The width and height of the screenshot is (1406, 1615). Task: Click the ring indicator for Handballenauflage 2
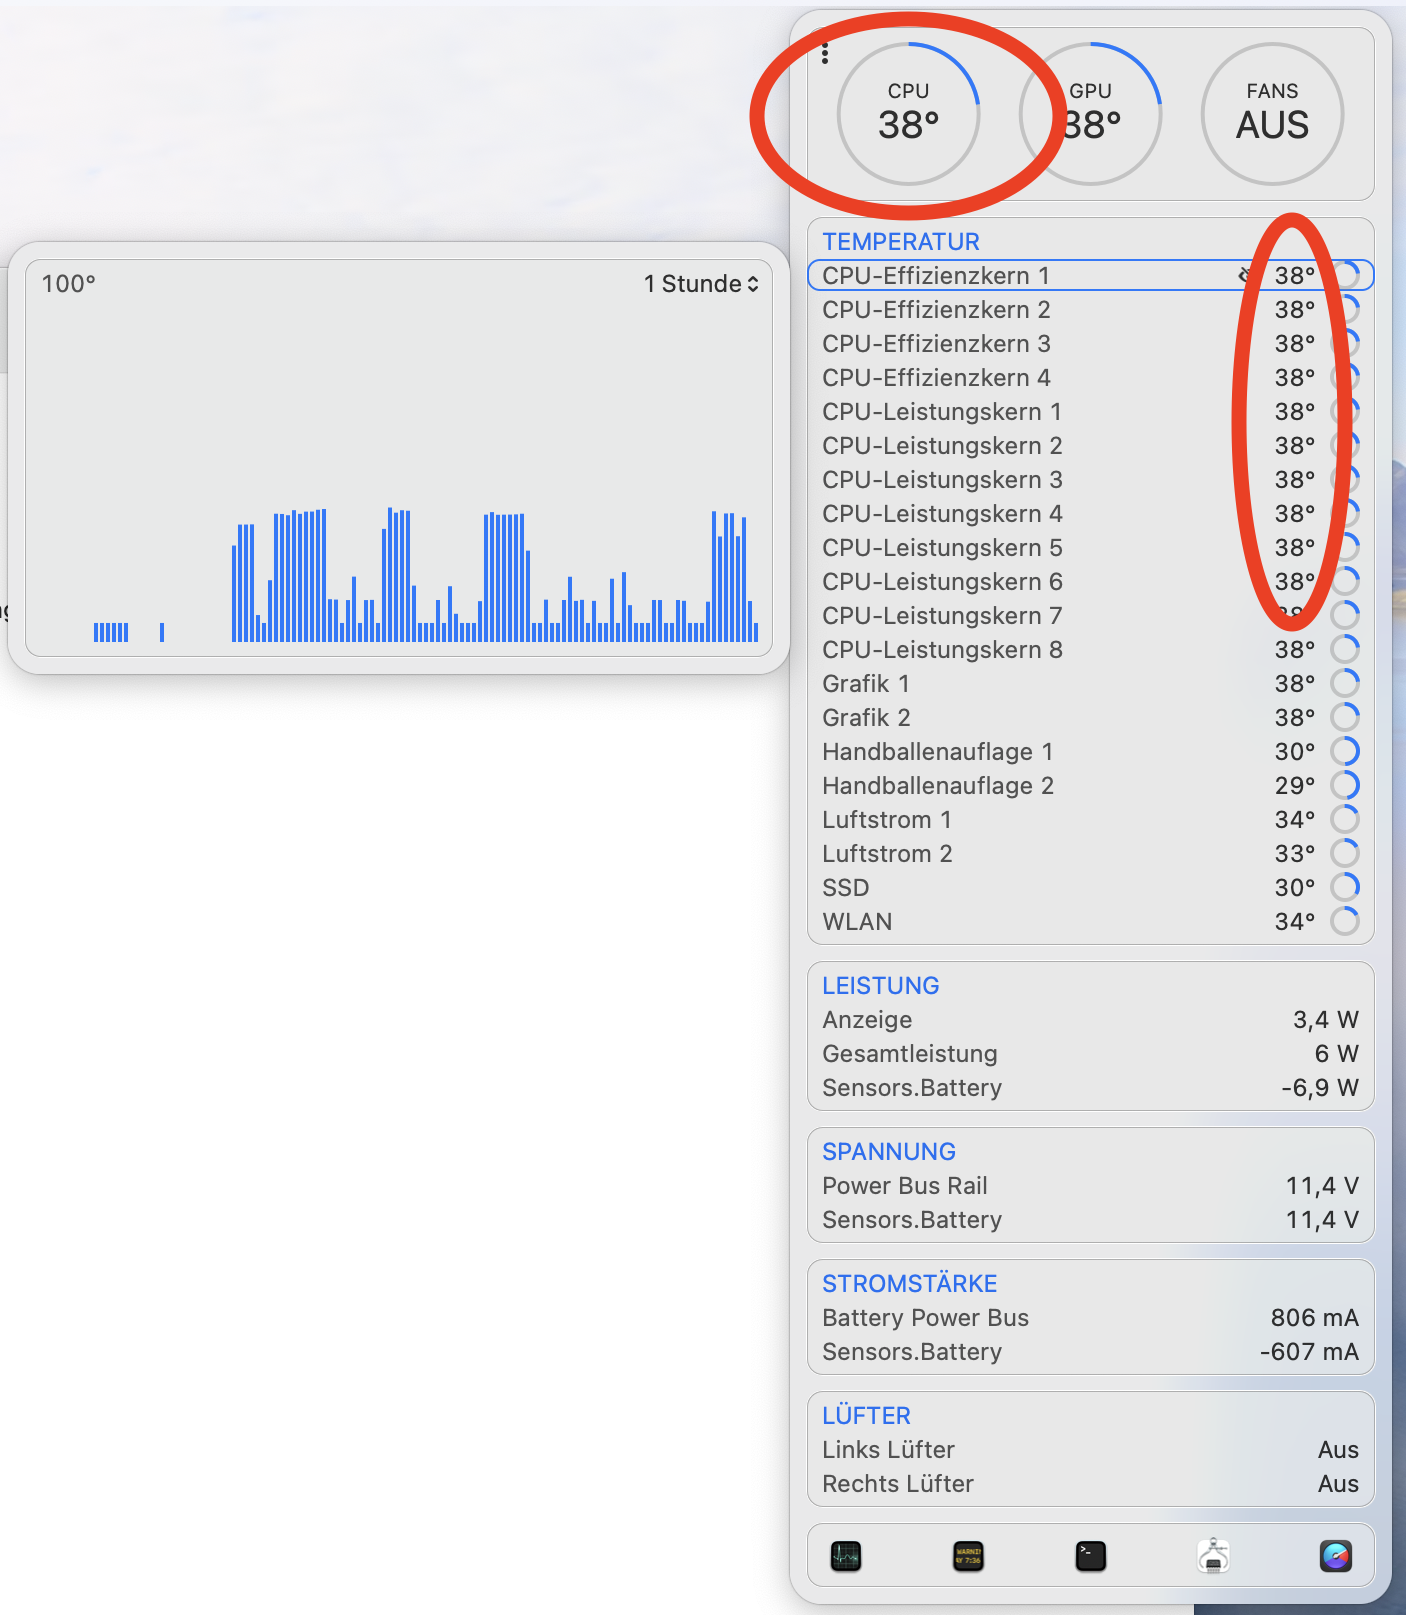1345,785
